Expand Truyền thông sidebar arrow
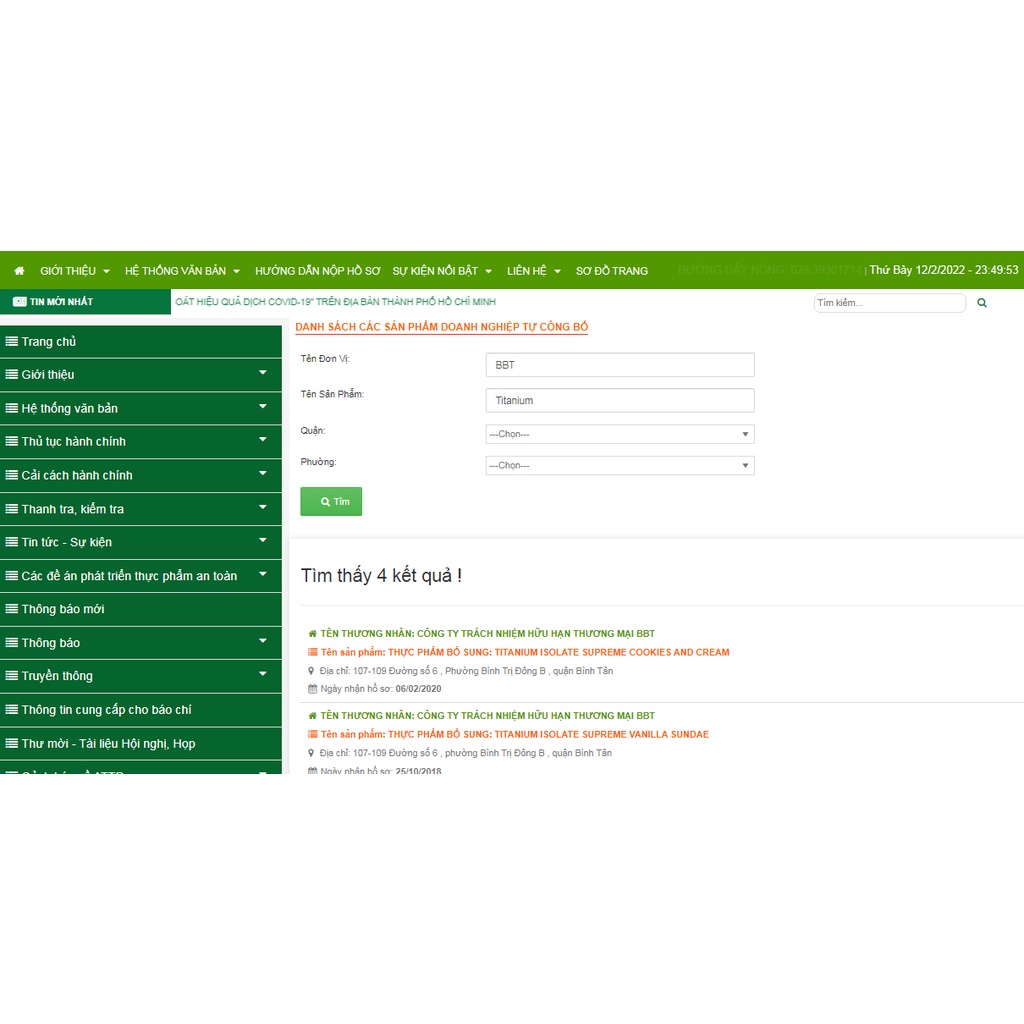 point(263,674)
